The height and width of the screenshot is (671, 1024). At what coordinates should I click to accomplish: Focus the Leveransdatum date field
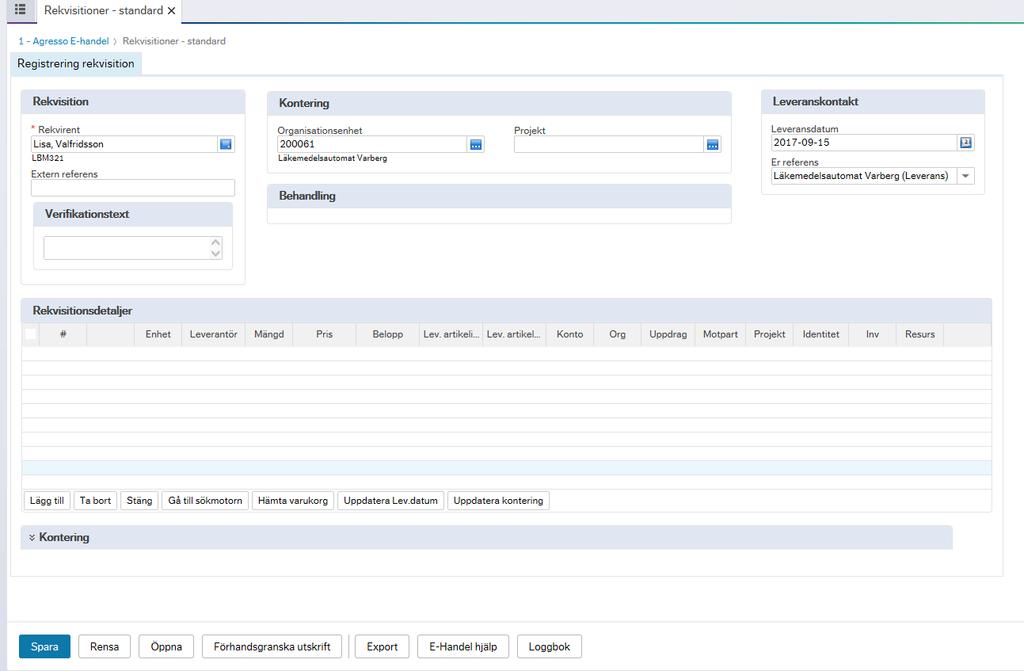(x=864, y=142)
